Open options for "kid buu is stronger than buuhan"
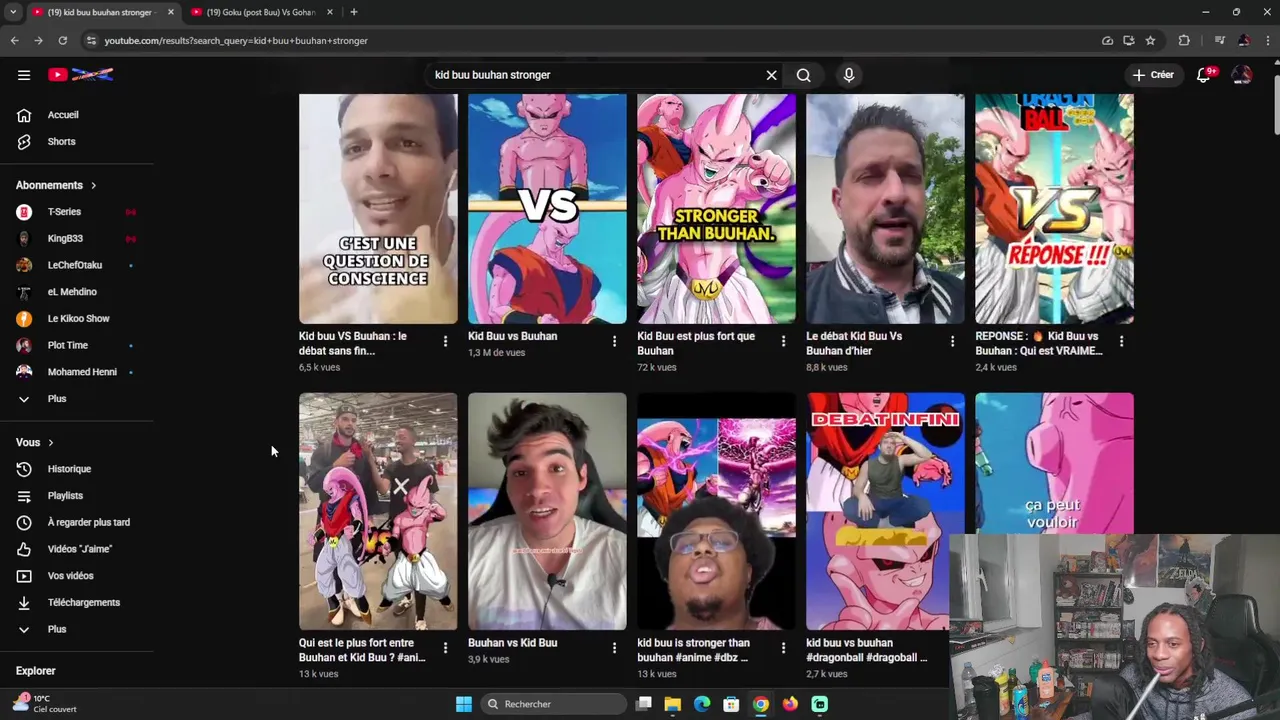Viewport: 1280px width, 720px height. click(783, 649)
